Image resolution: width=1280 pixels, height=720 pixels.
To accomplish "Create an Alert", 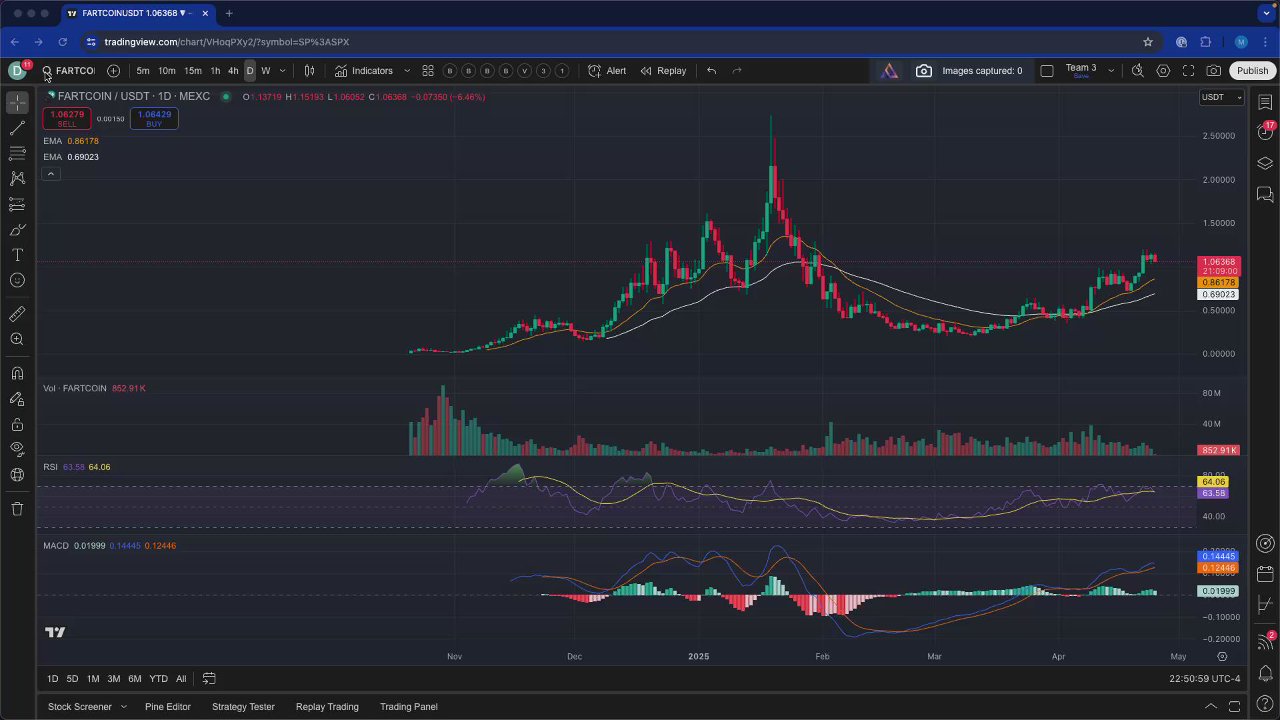I will pos(607,71).
